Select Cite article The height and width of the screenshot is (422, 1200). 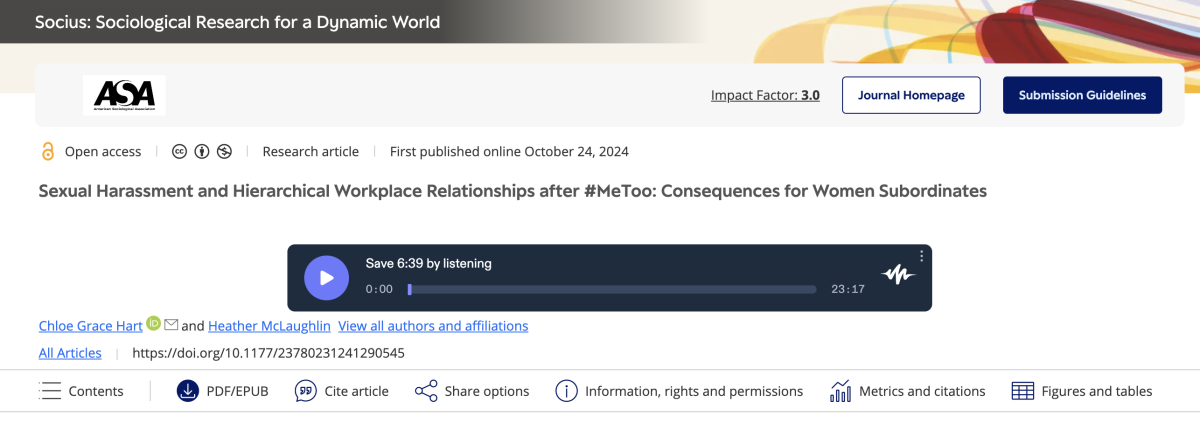341,391
